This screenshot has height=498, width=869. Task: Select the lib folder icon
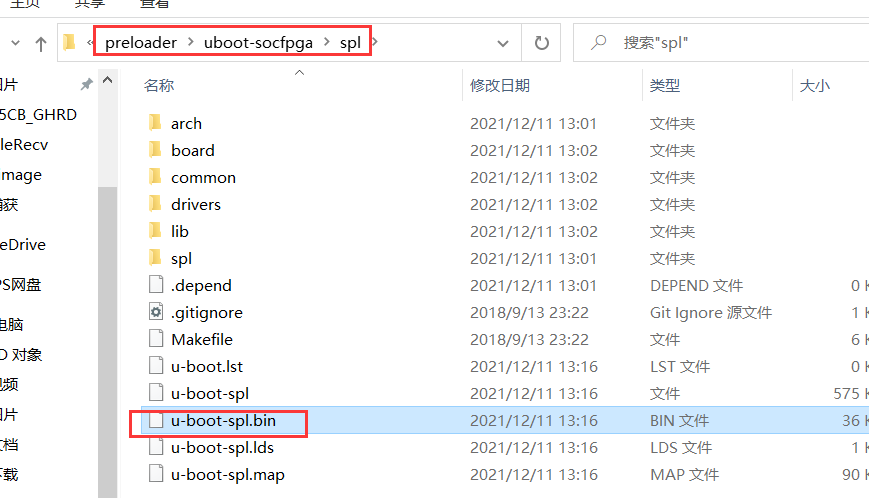click(x=155, y=230)
